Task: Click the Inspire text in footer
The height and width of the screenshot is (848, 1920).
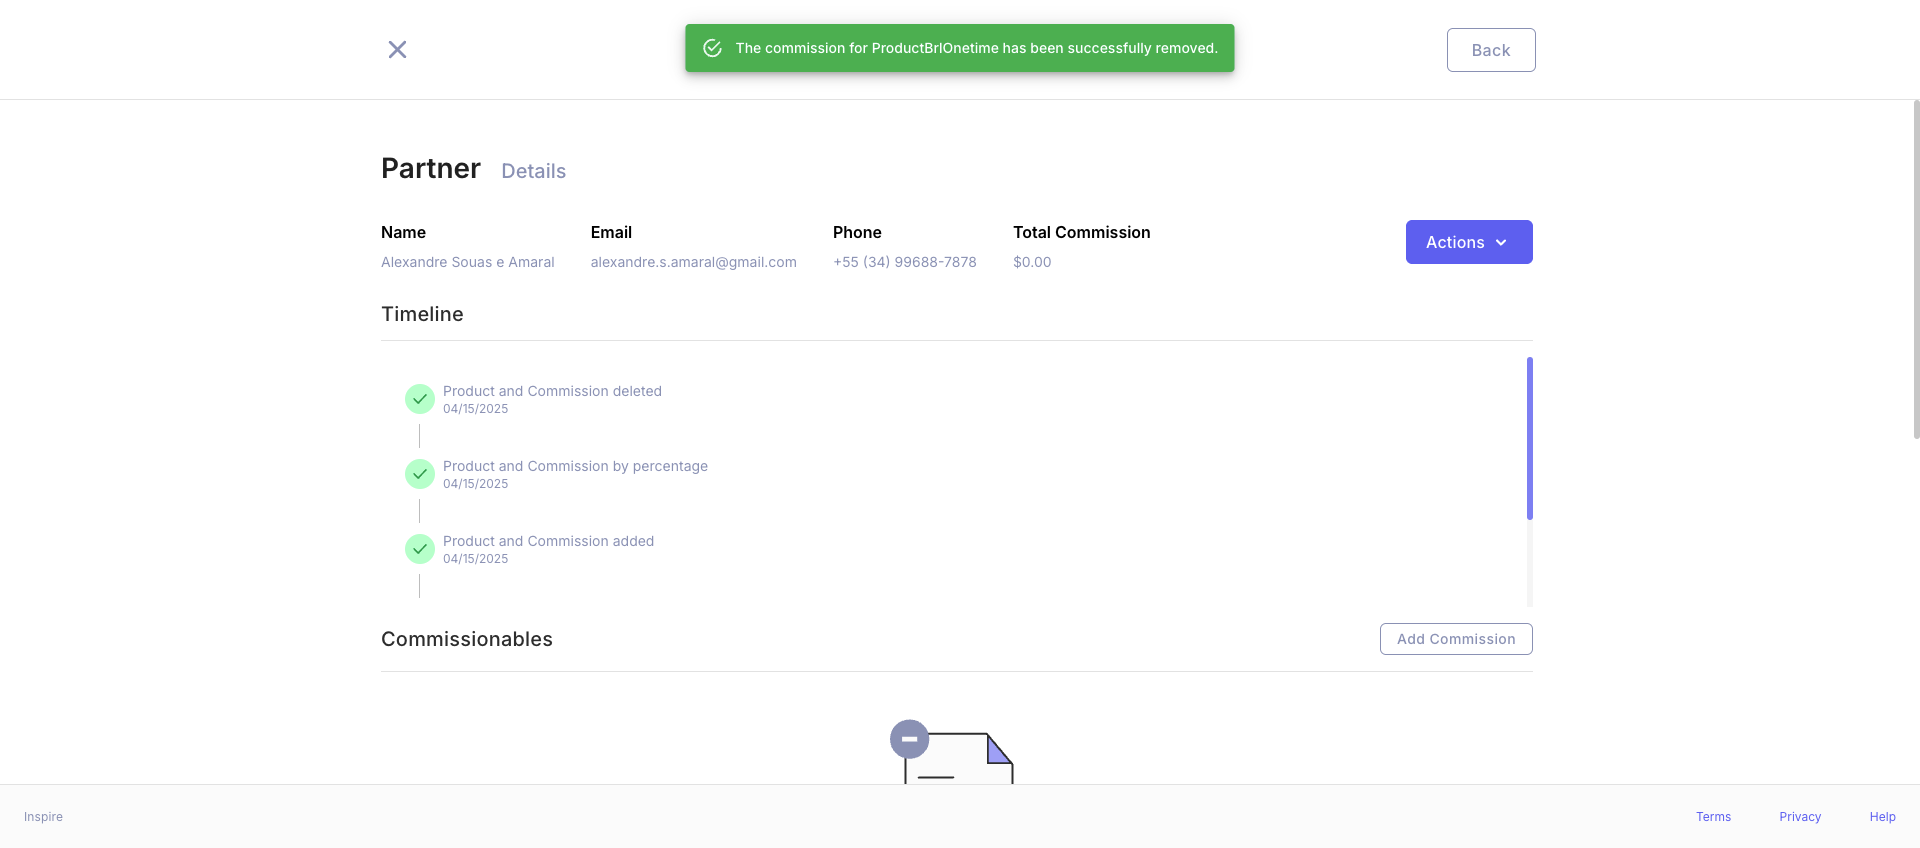Action: point(43,817)
